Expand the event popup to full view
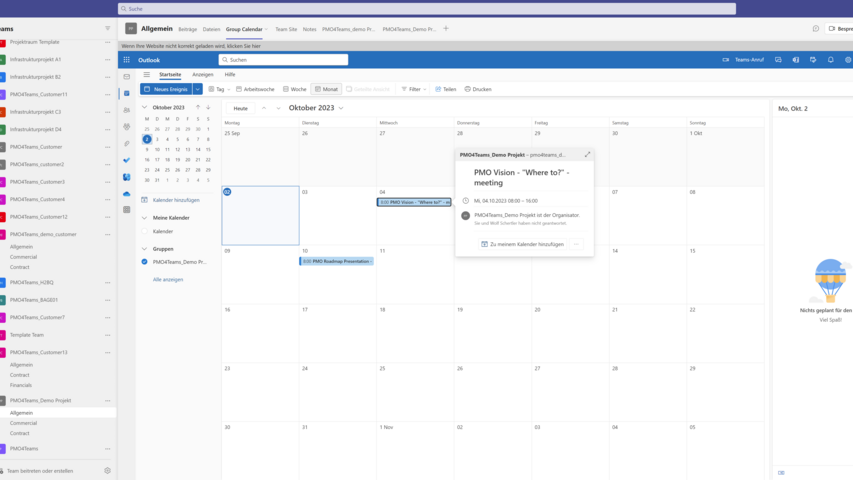853x480 pixels. tap(587, 155)
